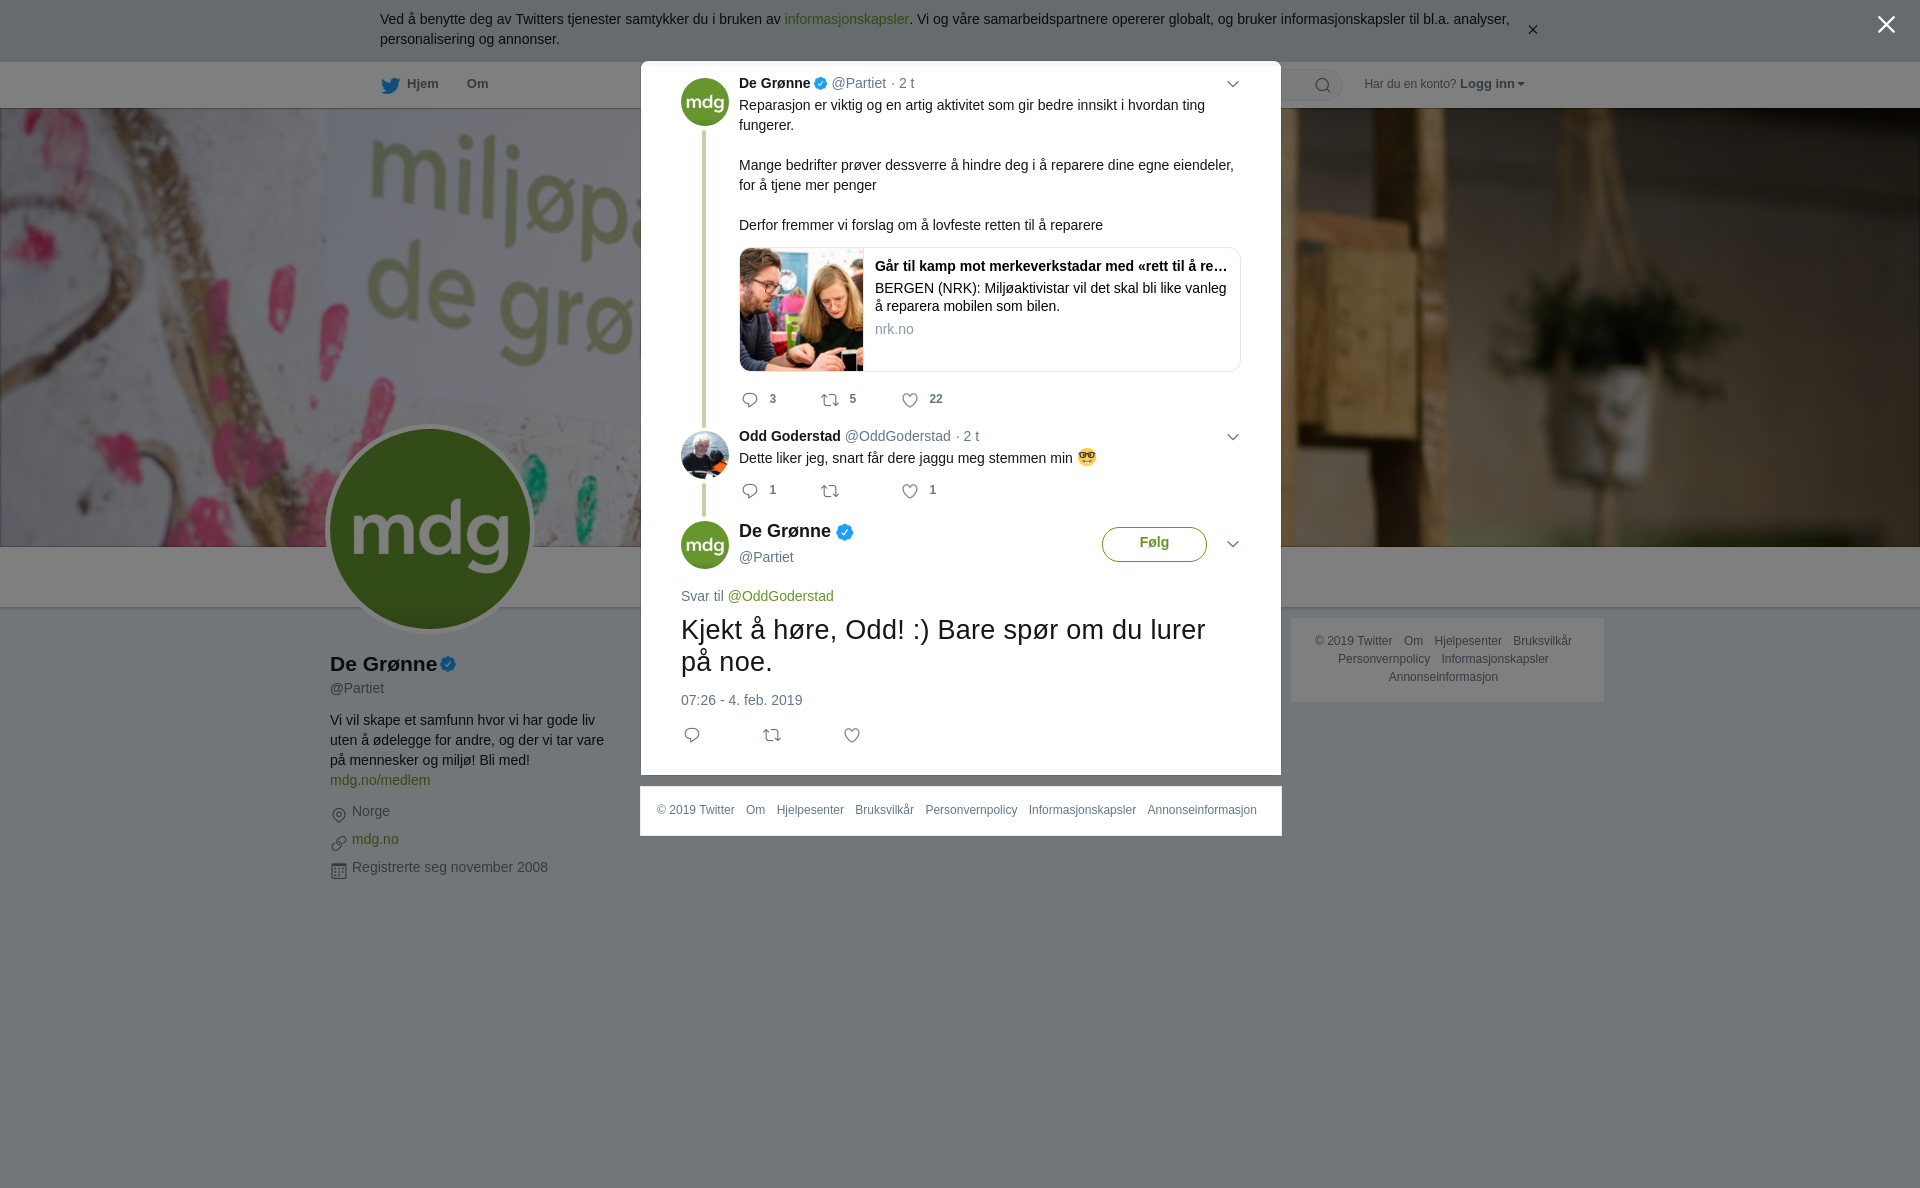Image resolution: width=1920 pixels, height=1188 pixels.
Task: Like the repair rights tweet with 22 likes
Action: 910,400
